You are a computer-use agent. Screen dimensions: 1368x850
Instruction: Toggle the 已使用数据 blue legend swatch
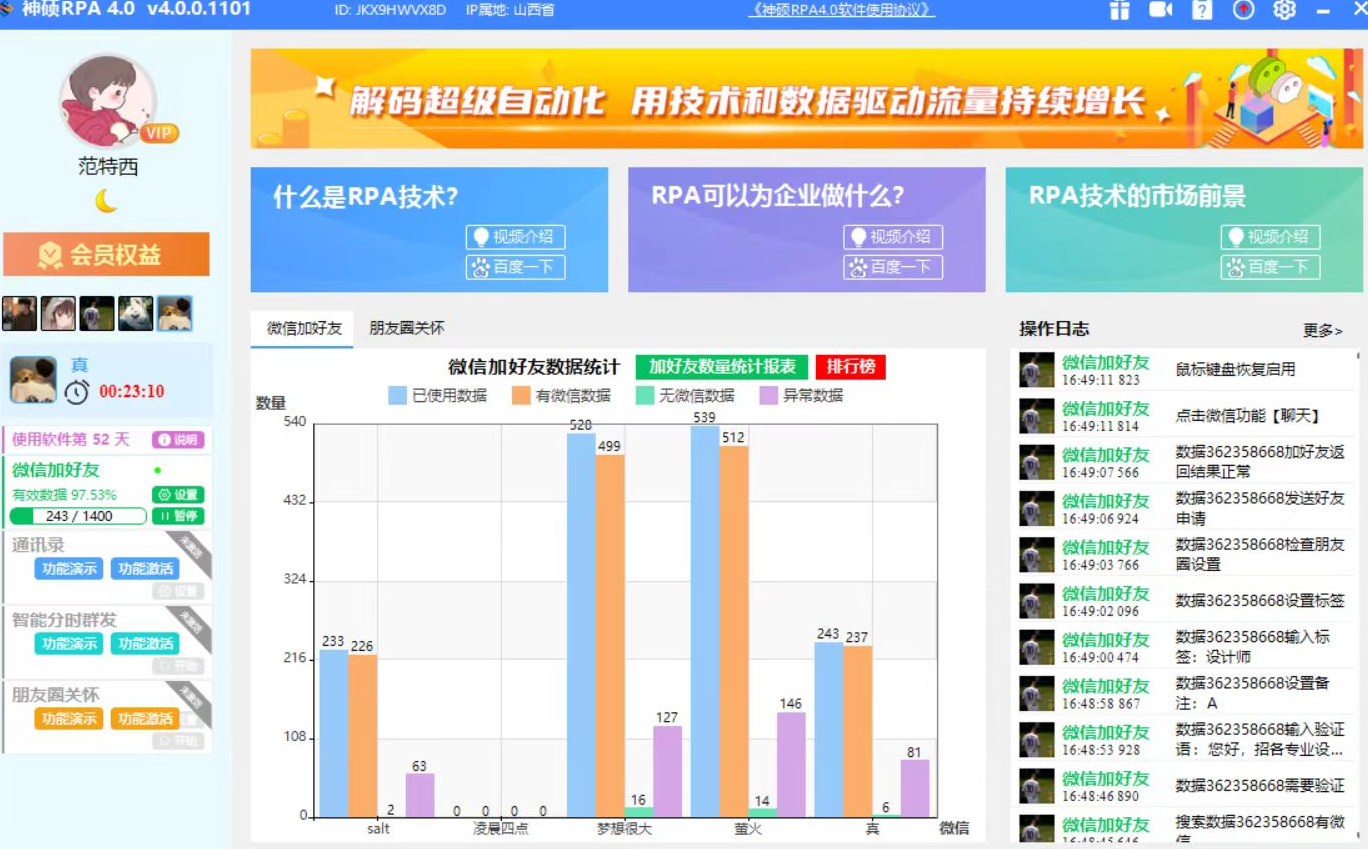(x=398, y=396)
